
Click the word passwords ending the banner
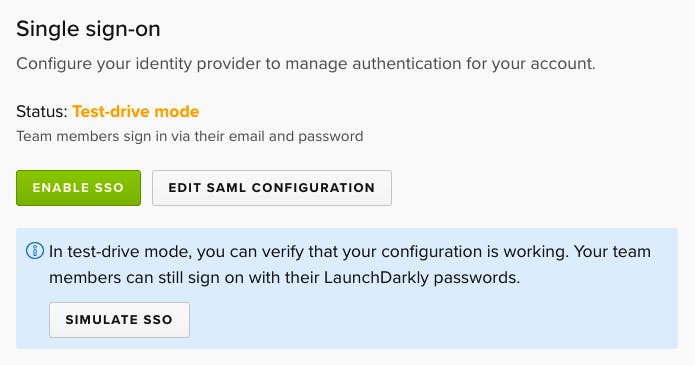pos(476,278)
